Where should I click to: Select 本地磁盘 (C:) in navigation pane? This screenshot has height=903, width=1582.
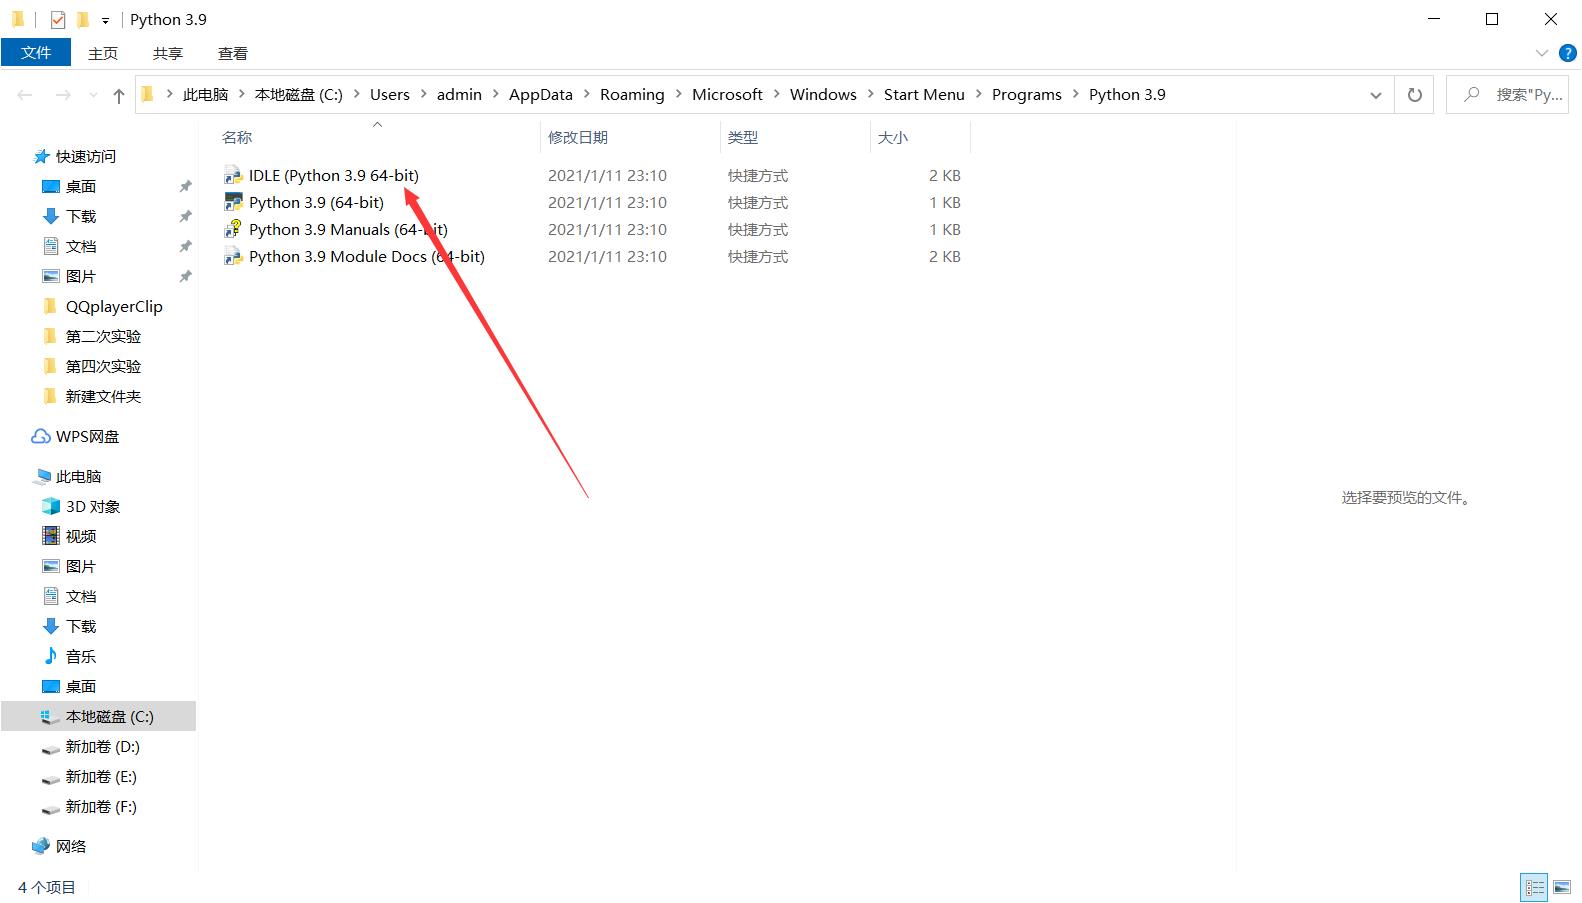[x=98, y=717]
